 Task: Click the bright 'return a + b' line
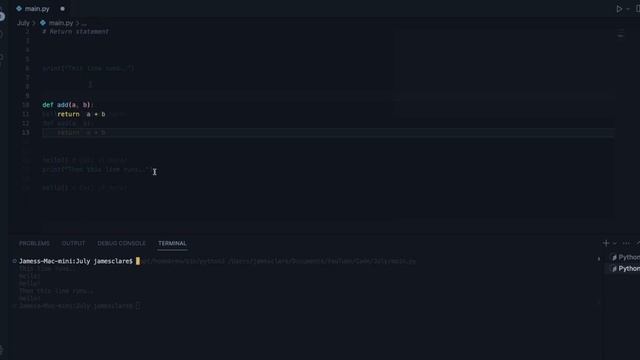81,114
